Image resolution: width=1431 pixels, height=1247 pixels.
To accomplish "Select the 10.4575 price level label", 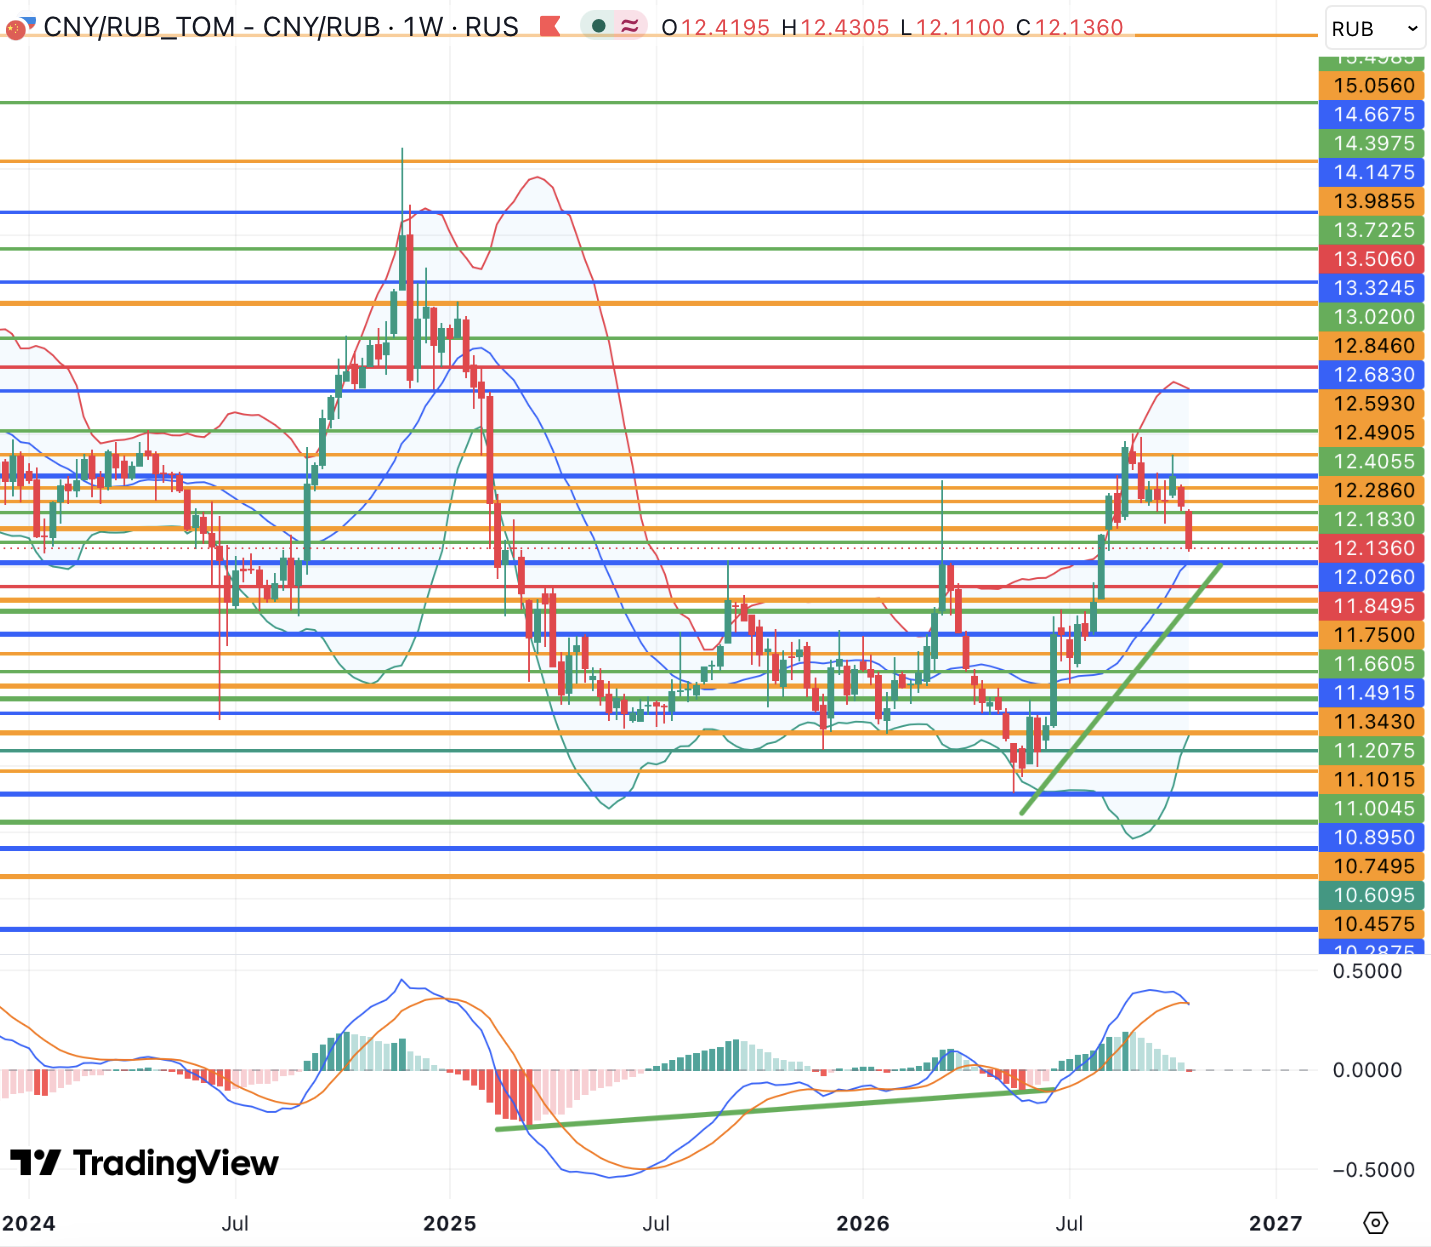I will (1374, 926).
